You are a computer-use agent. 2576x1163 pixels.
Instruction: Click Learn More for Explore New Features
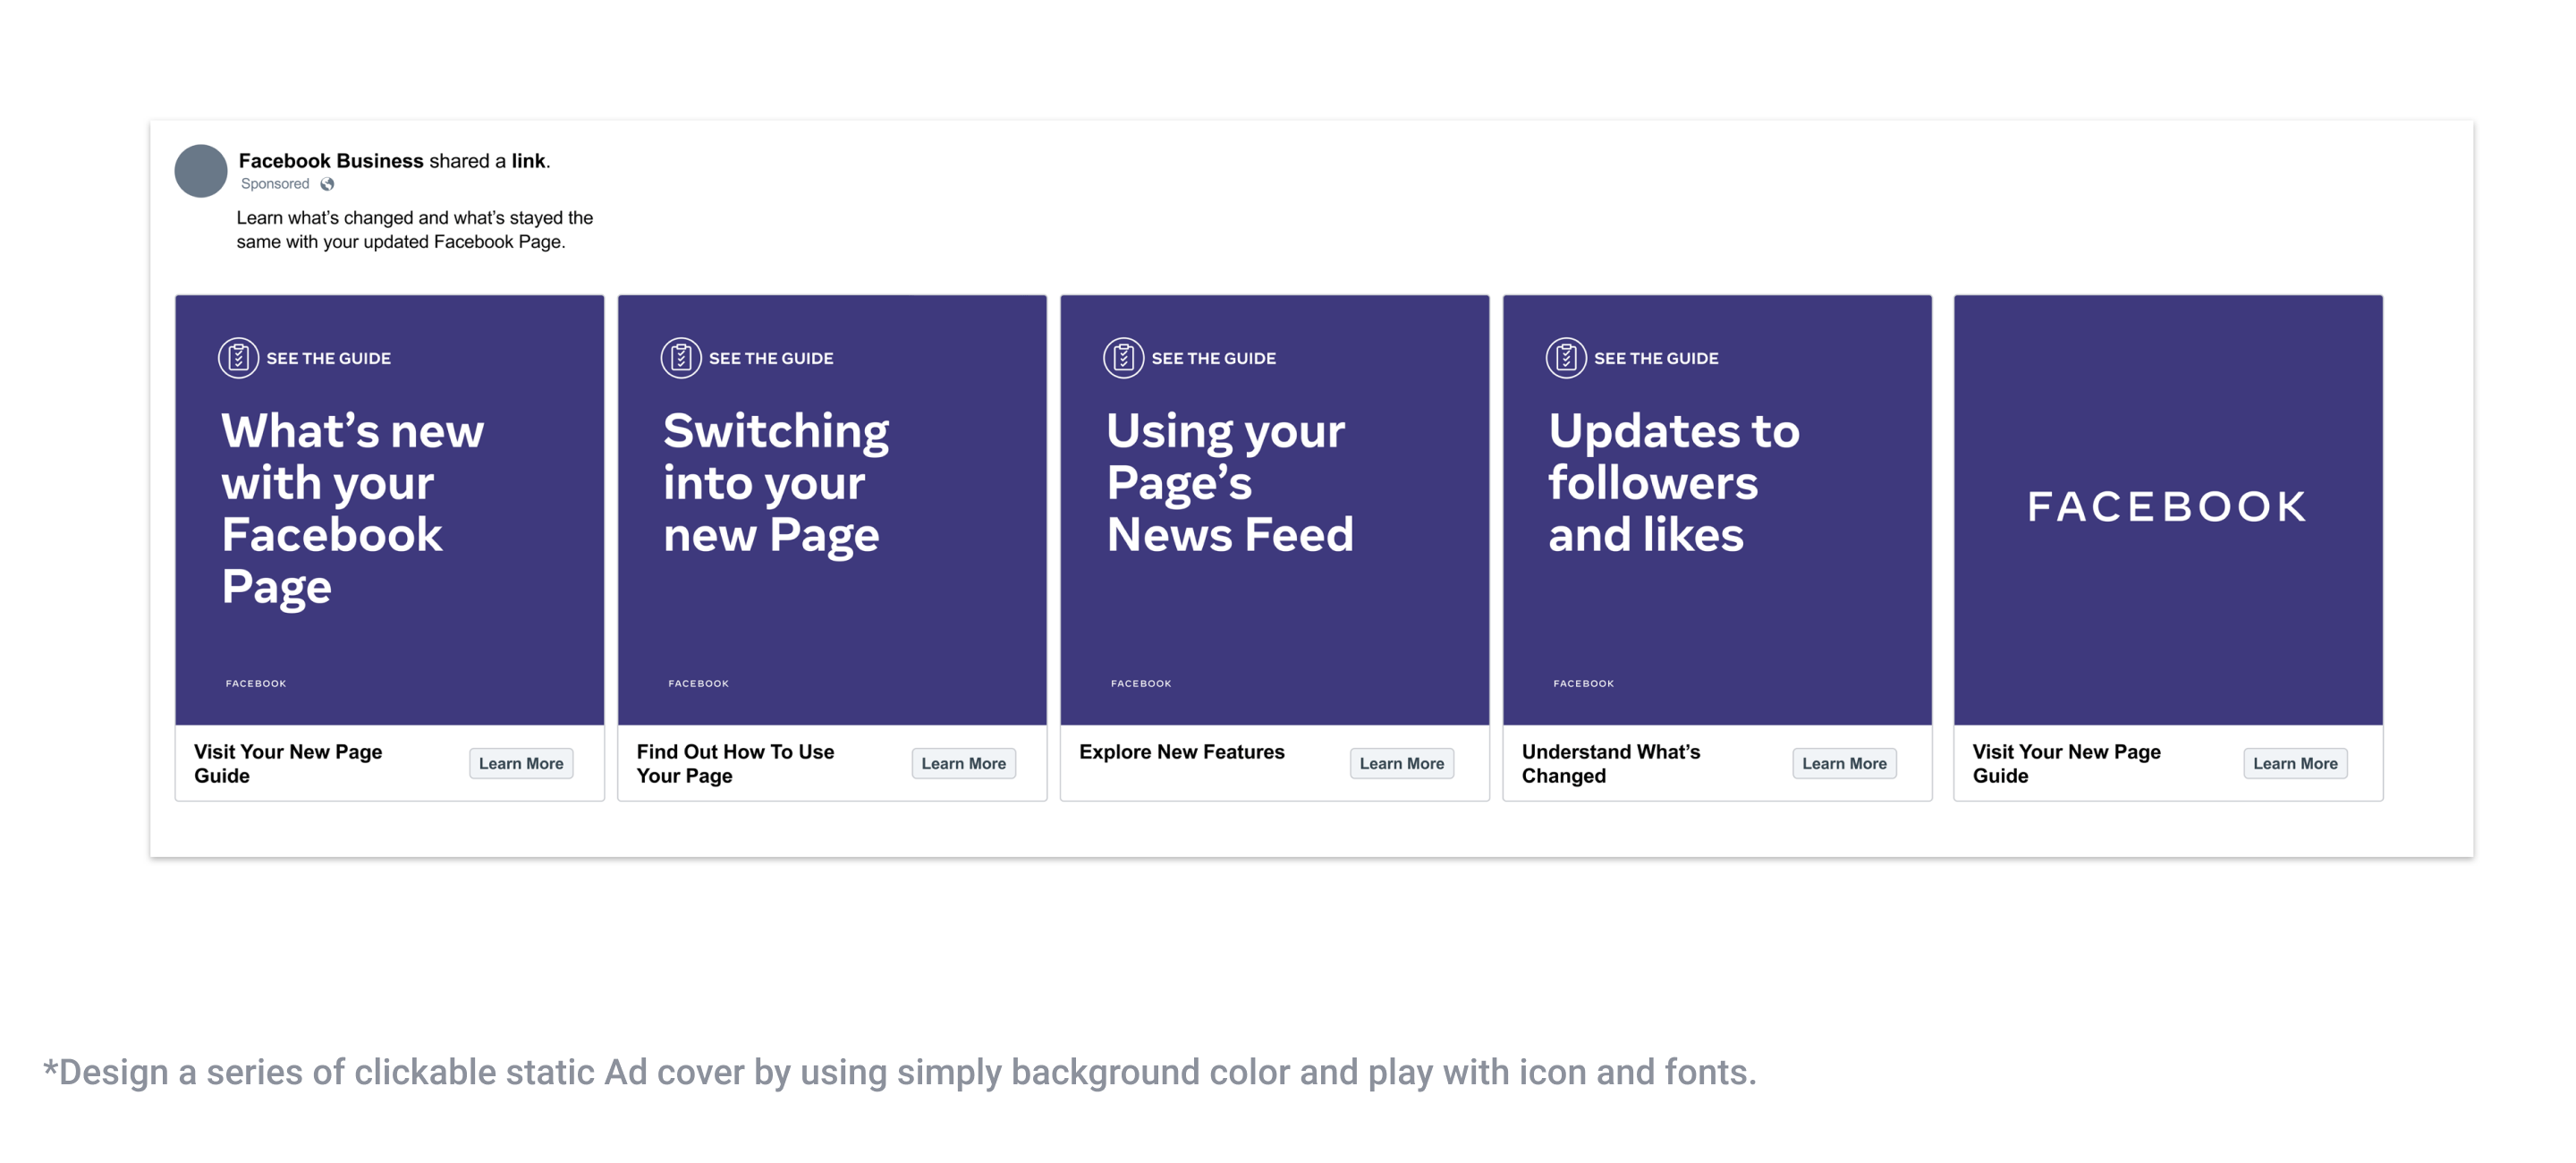1402,764
